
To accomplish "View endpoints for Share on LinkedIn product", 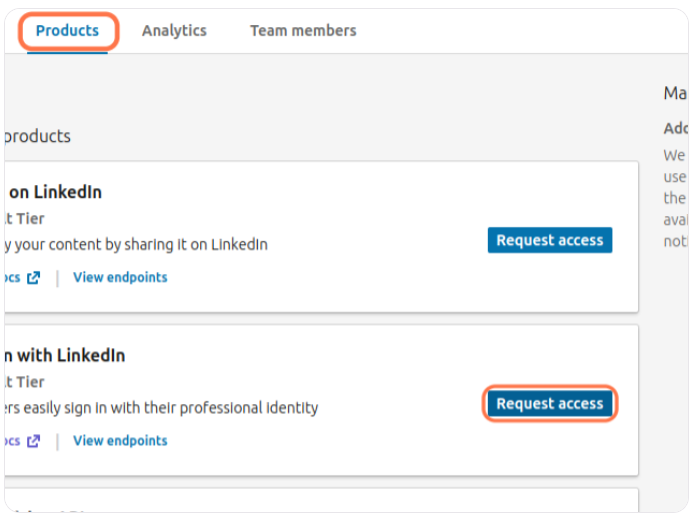I will pos(120,277).
